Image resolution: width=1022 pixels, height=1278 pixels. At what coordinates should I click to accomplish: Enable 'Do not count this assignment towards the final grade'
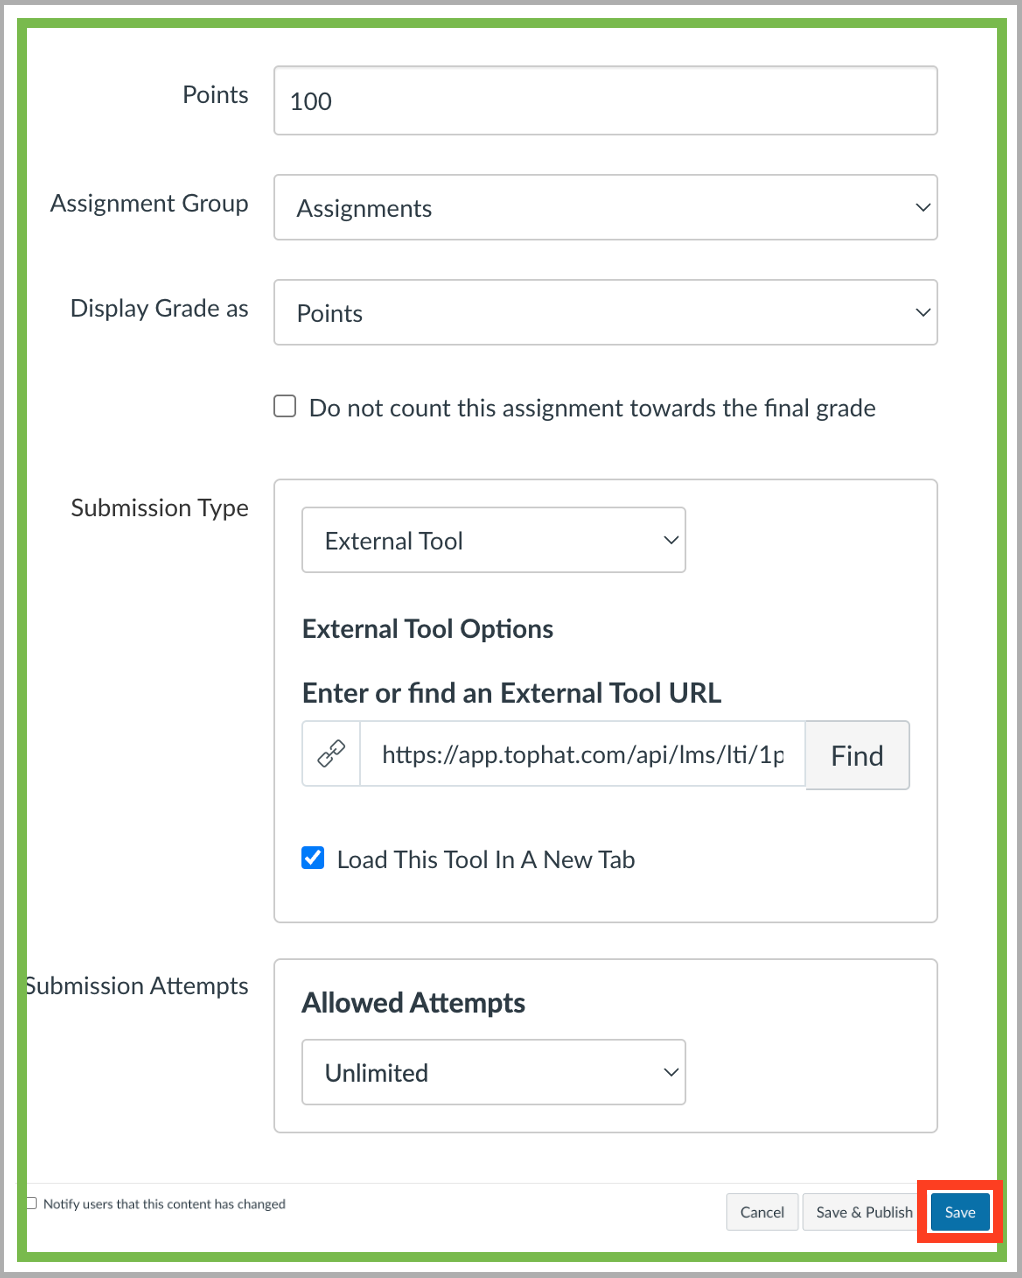point(284,405)
